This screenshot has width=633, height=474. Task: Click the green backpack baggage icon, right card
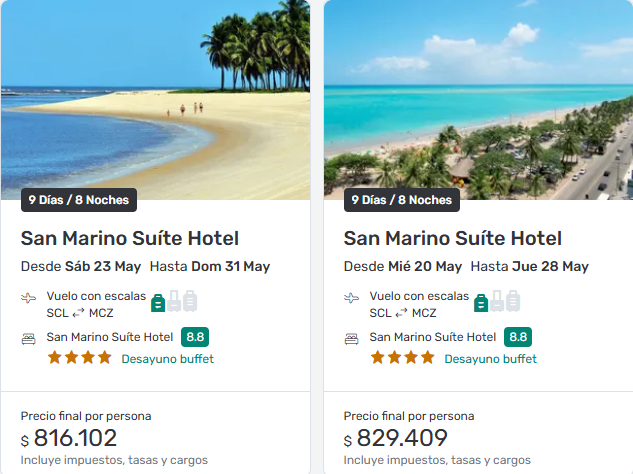[x=481, y=301]
